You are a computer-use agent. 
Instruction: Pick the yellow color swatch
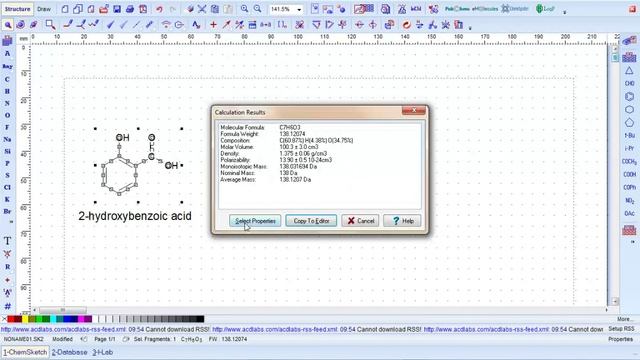click(x=25, y=319)
